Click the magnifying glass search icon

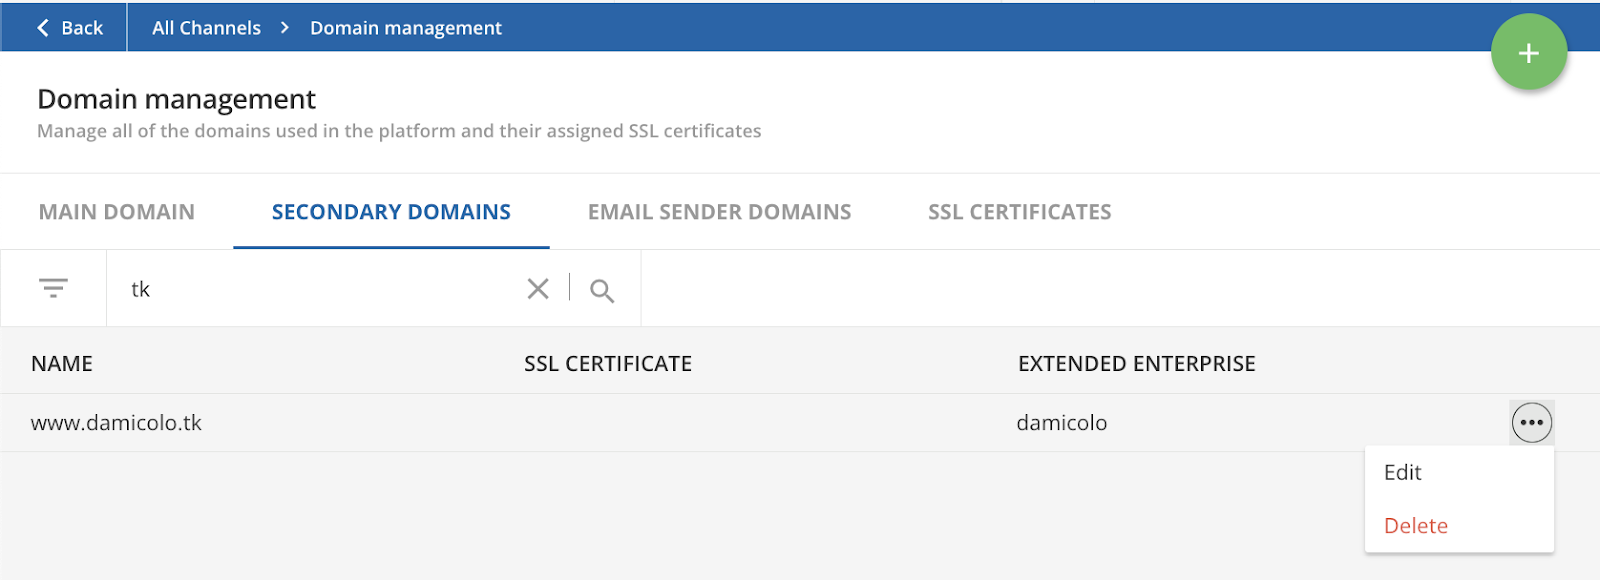click(x=602, y=290)
